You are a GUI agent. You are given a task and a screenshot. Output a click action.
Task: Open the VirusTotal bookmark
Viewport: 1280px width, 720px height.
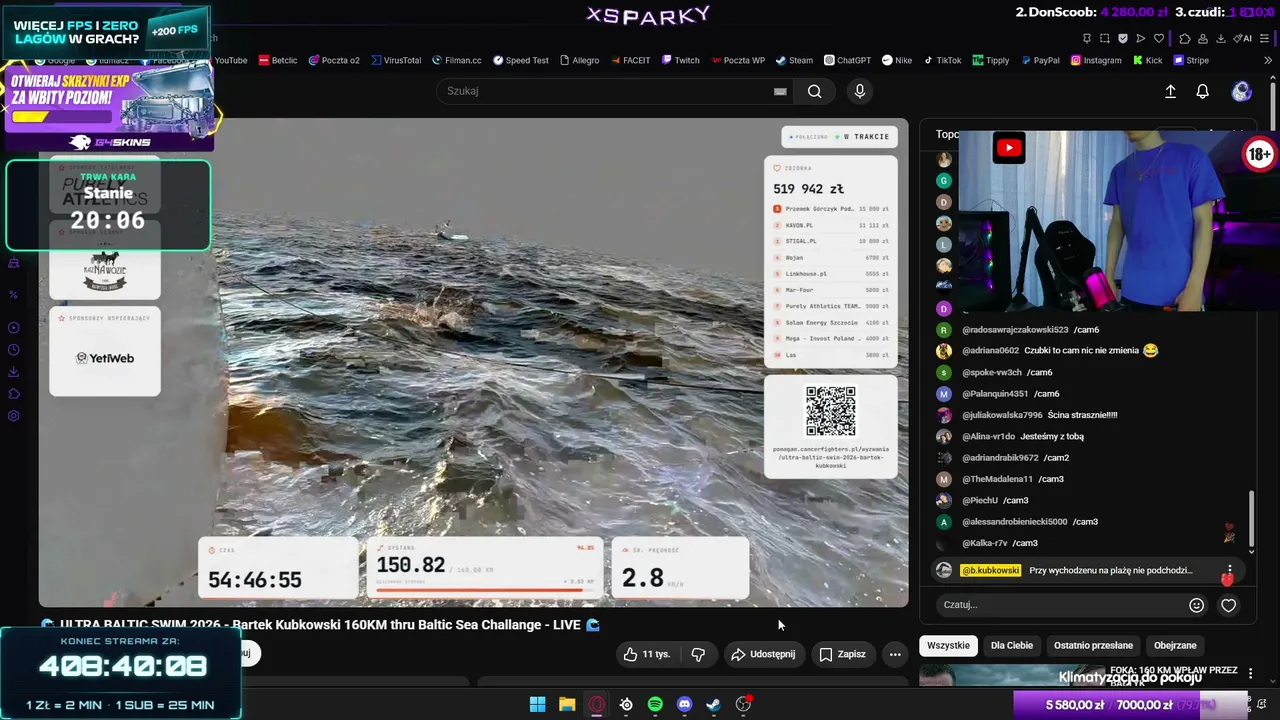coord(395,60)
